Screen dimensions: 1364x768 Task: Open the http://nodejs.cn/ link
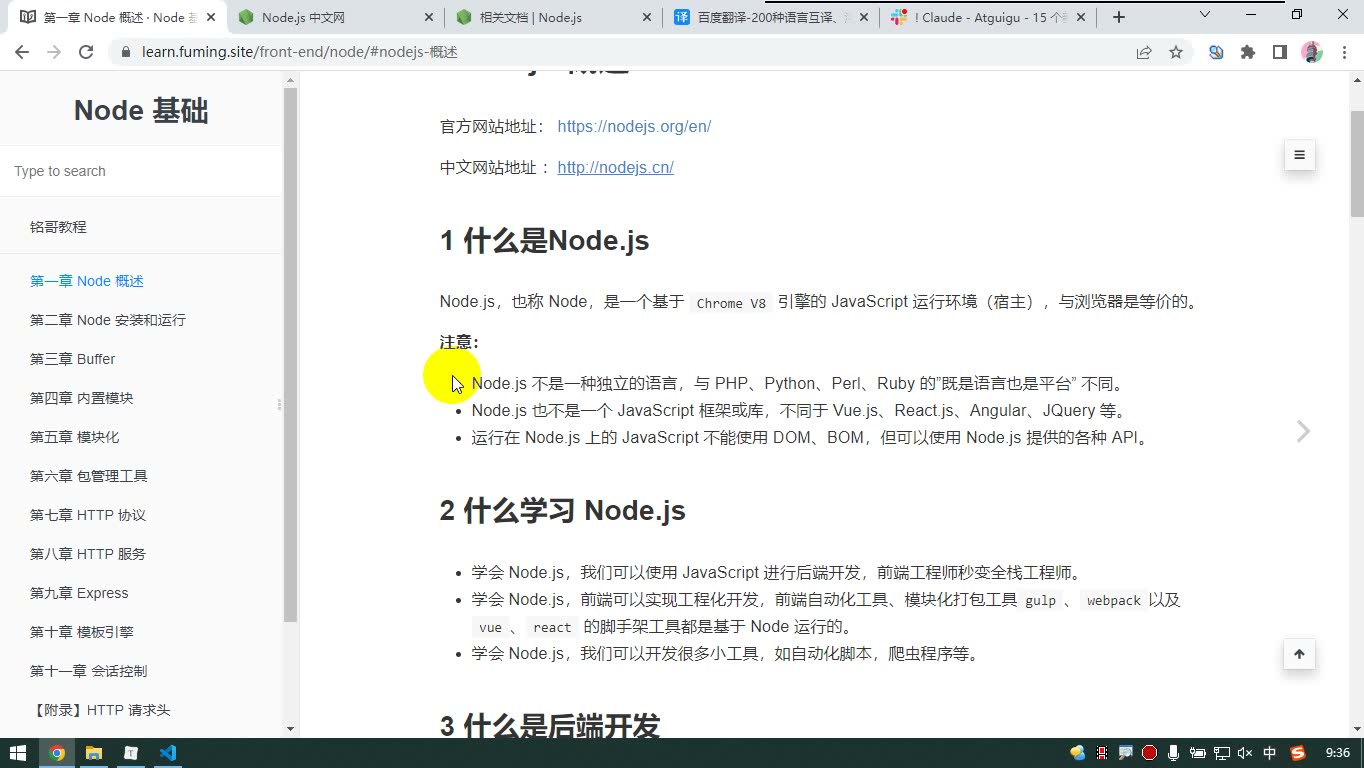[615, 167]
